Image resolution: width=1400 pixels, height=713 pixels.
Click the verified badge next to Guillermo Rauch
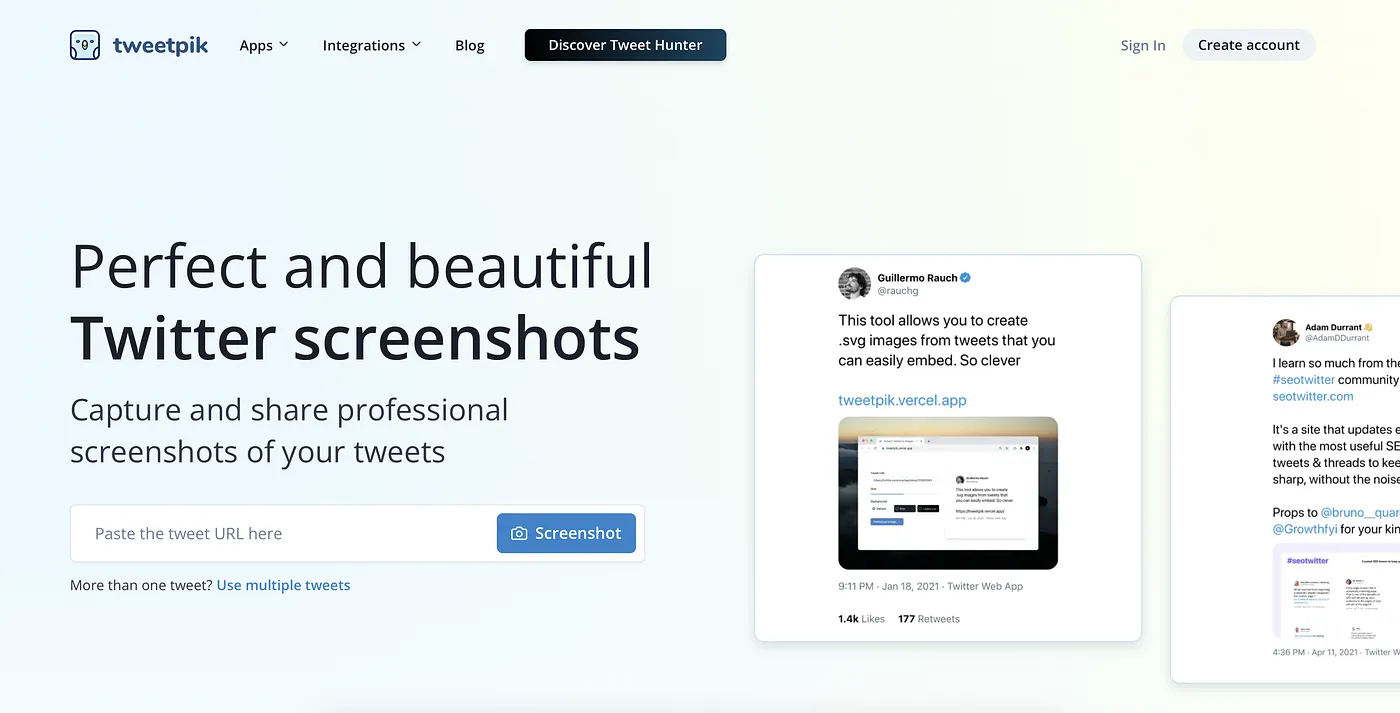(966, 278)
